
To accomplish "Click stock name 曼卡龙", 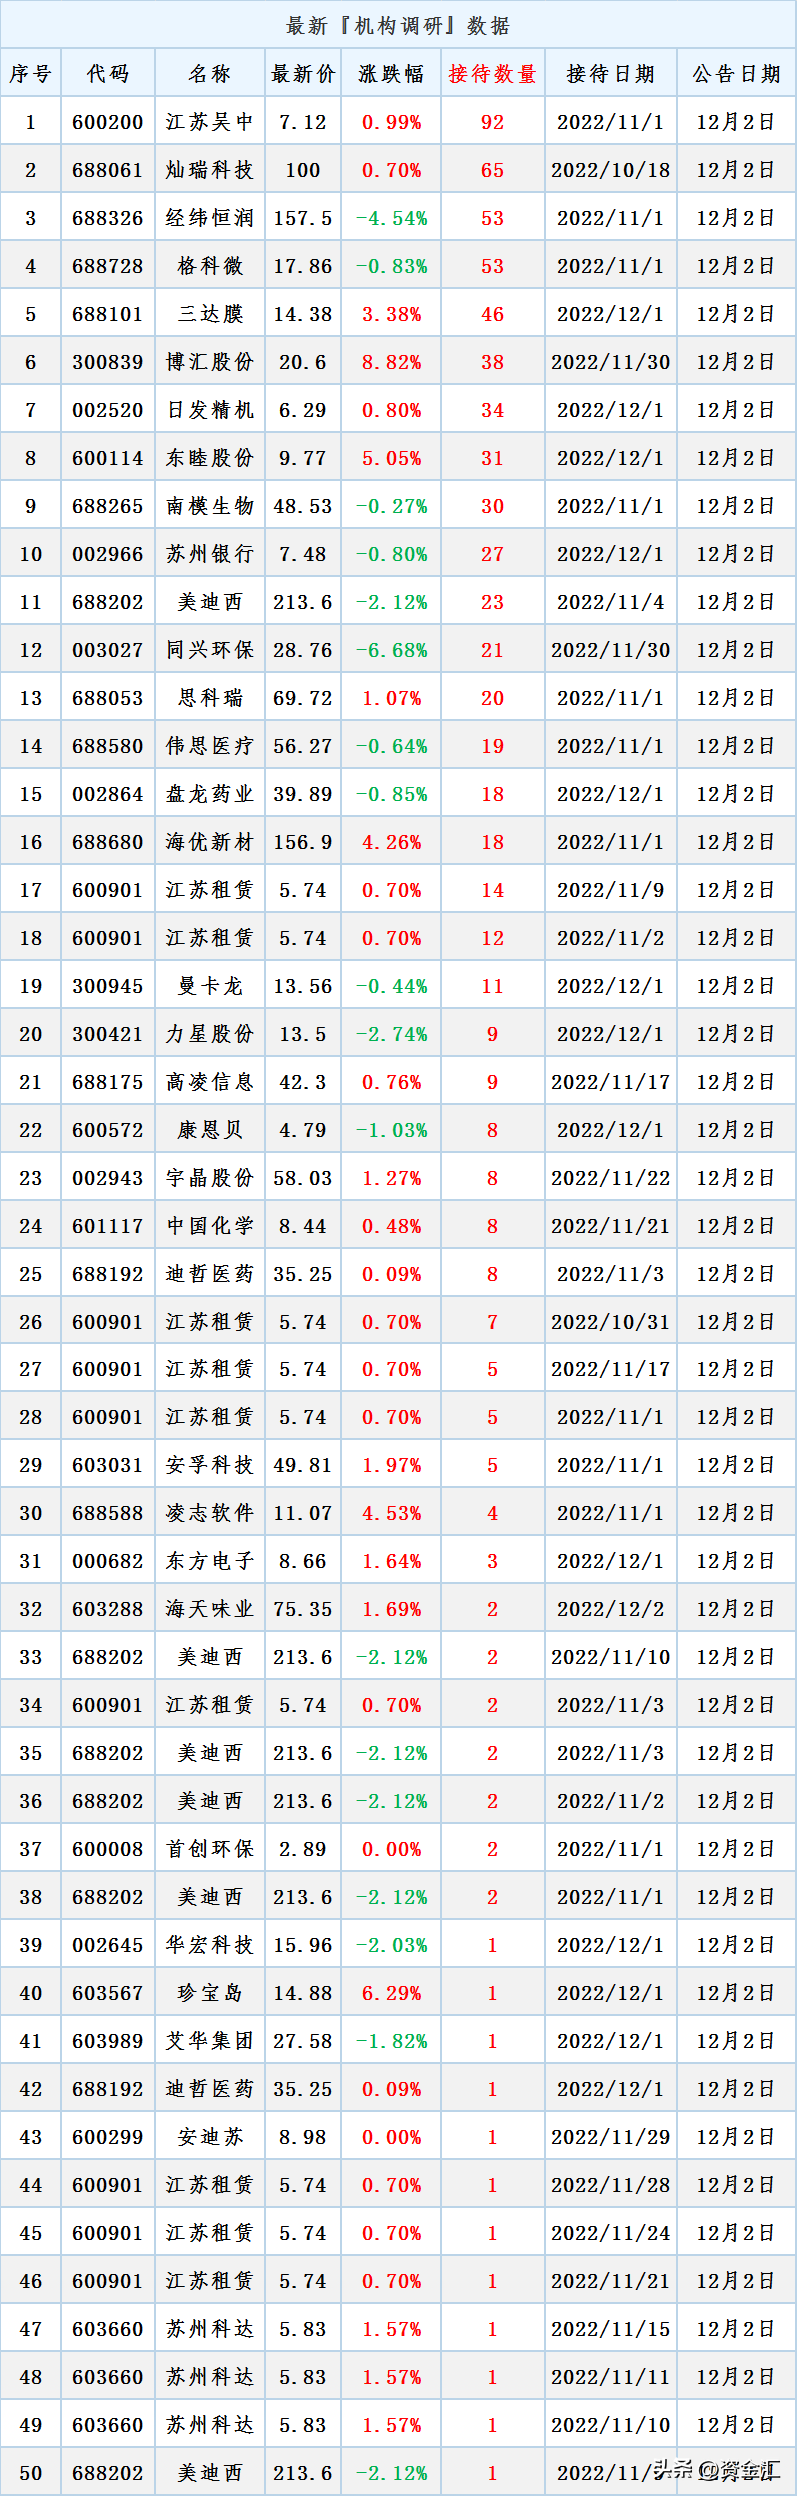I will click(x=210, y=986).
